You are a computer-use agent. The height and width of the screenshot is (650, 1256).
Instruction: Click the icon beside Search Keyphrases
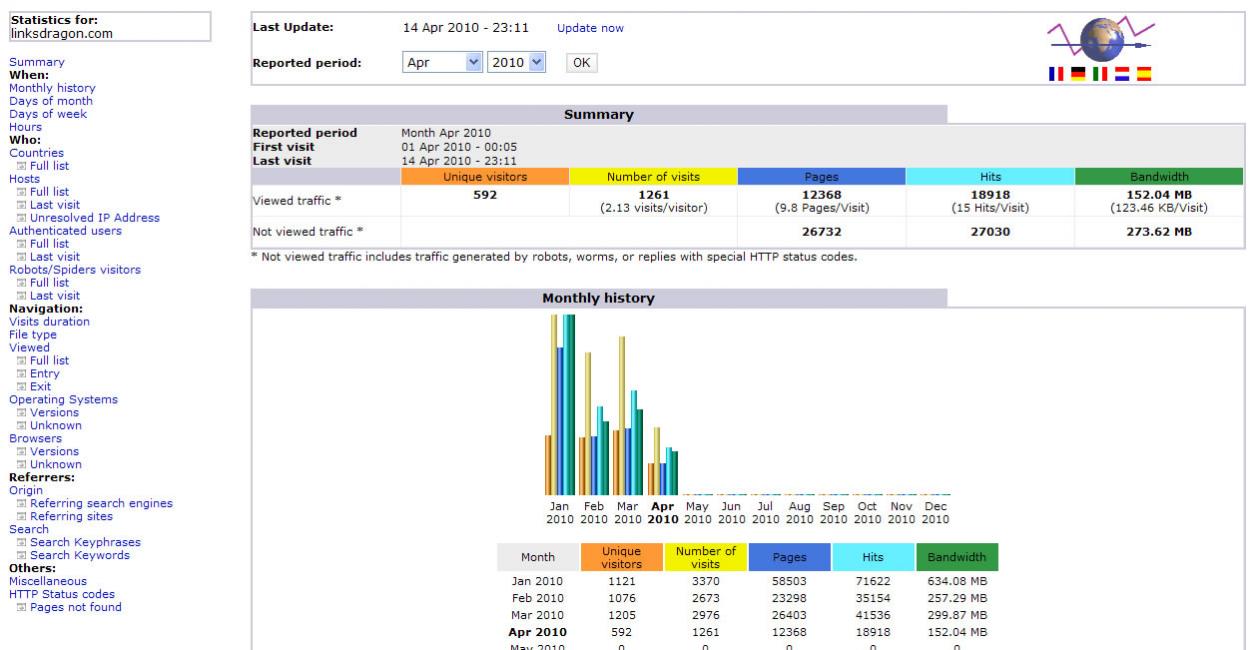pyautogui.click(x=21, y=543)
